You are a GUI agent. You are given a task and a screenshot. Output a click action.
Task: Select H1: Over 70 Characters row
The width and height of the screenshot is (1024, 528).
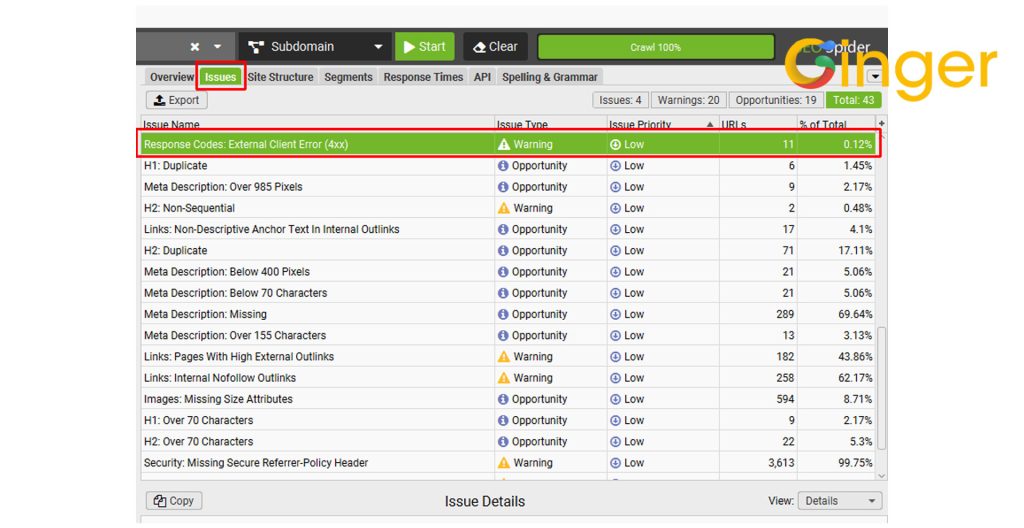(x=508, y=421)
